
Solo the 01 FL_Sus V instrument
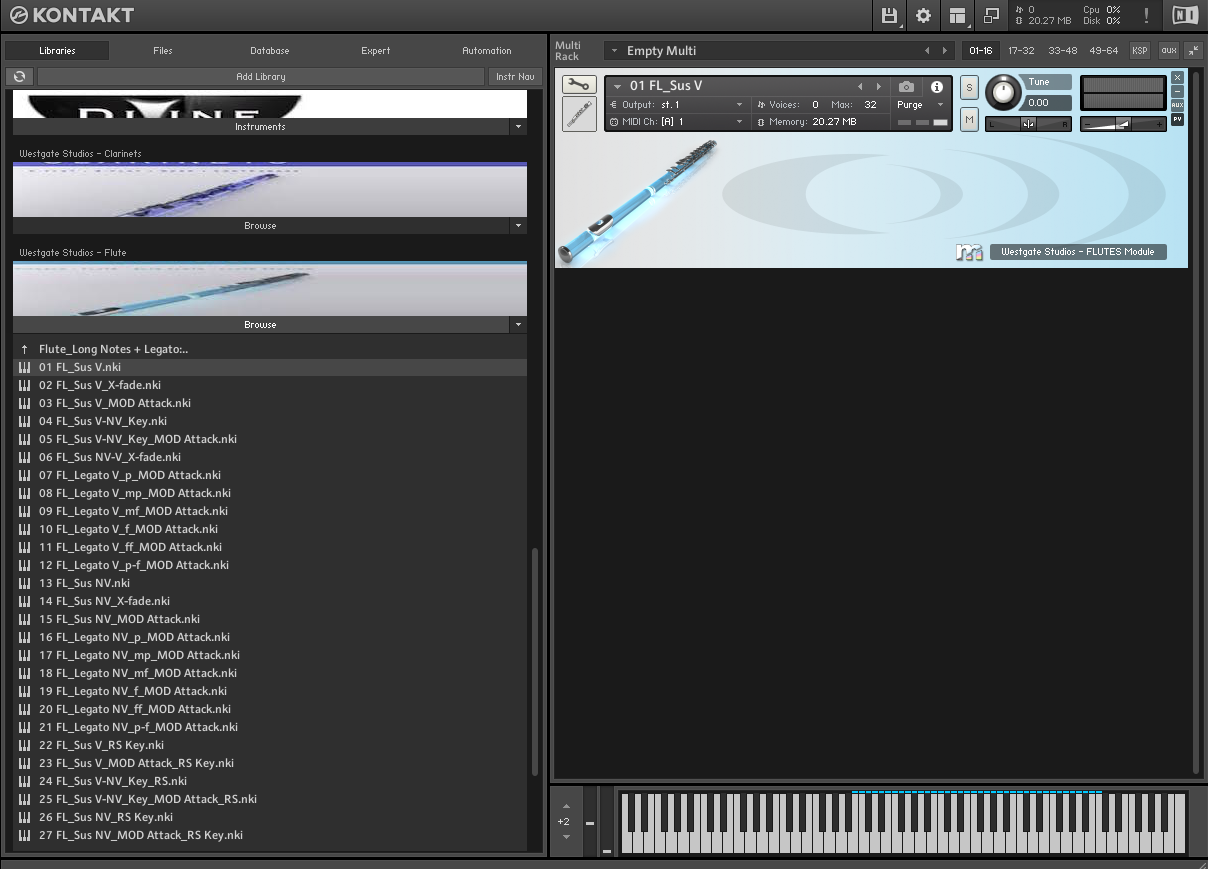(x=969, y=88)
